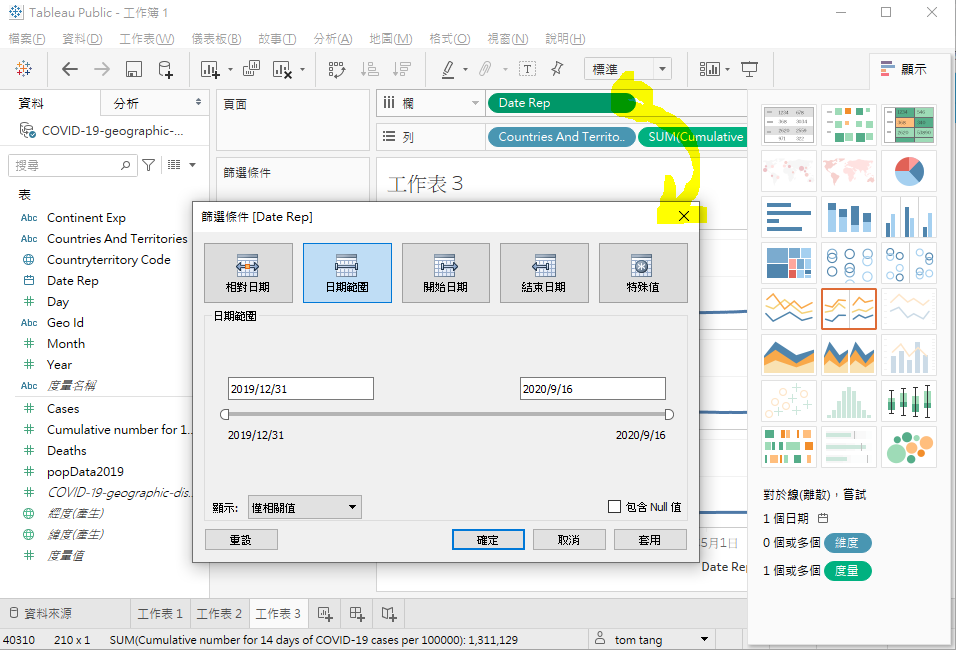Click the date range slider track
Viewport: 956px width, 650px height.
447,415
